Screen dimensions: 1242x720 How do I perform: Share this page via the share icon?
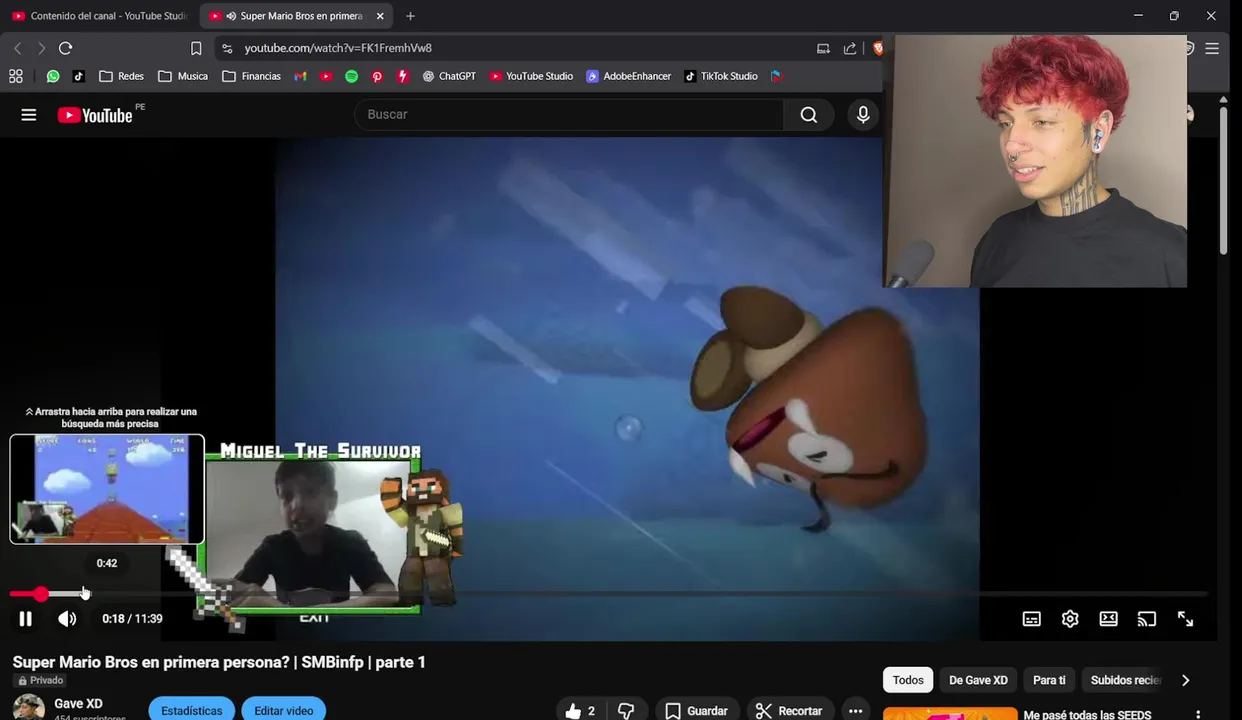(850, 48)
